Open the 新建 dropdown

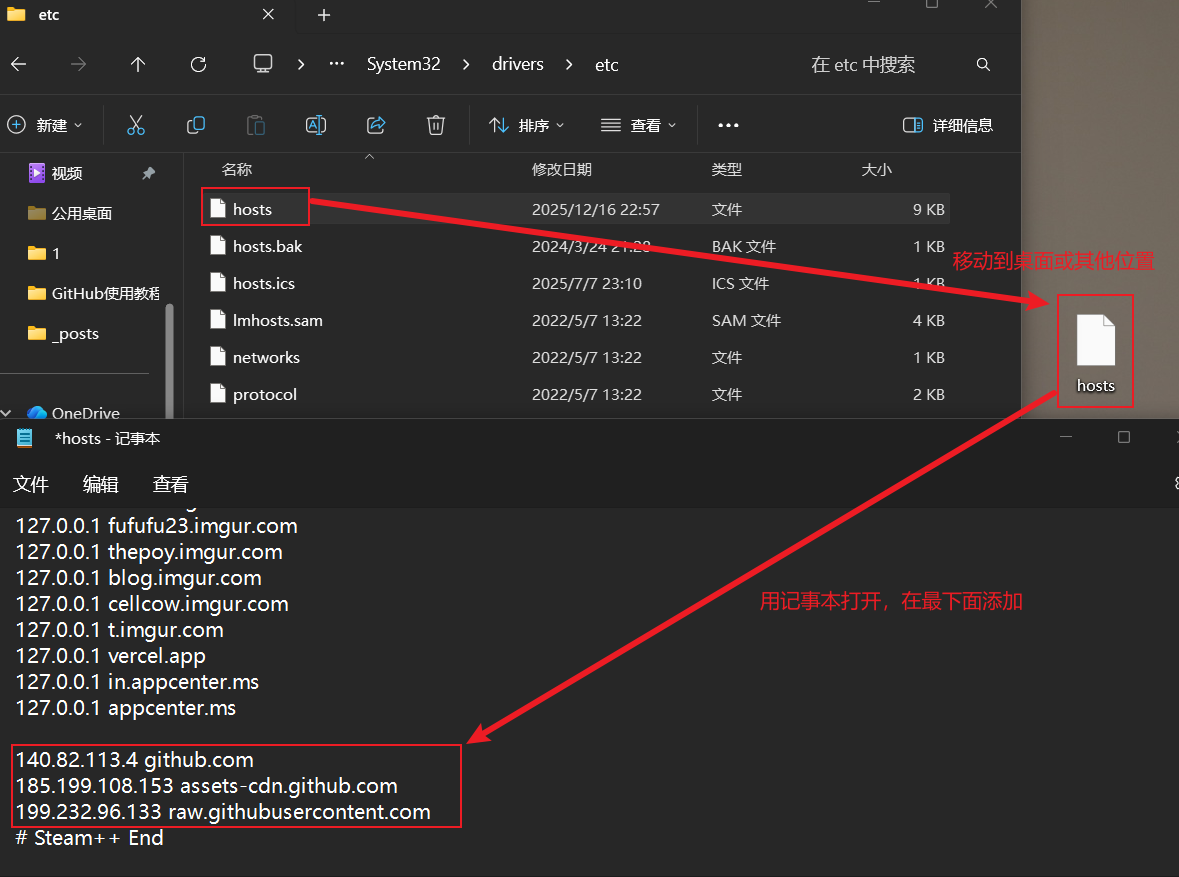(46, 125)
